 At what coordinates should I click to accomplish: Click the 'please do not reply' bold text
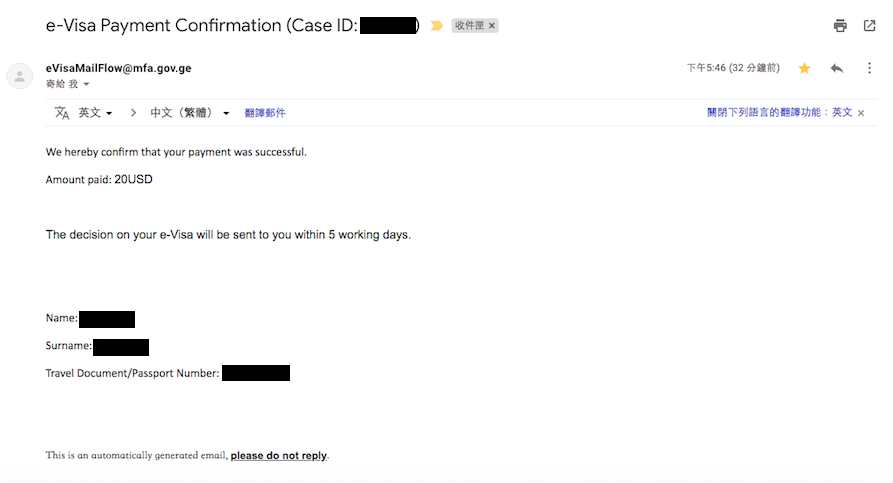click(278, 456)
